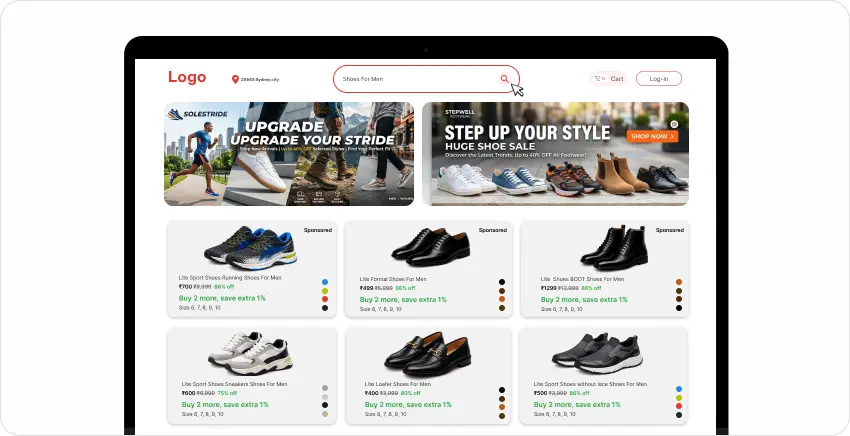This screenshot has width=850, height=436.
Task: Pick blue swatch on without lace Shoes card
Action: pyautogui.click(x=679, y=389)
